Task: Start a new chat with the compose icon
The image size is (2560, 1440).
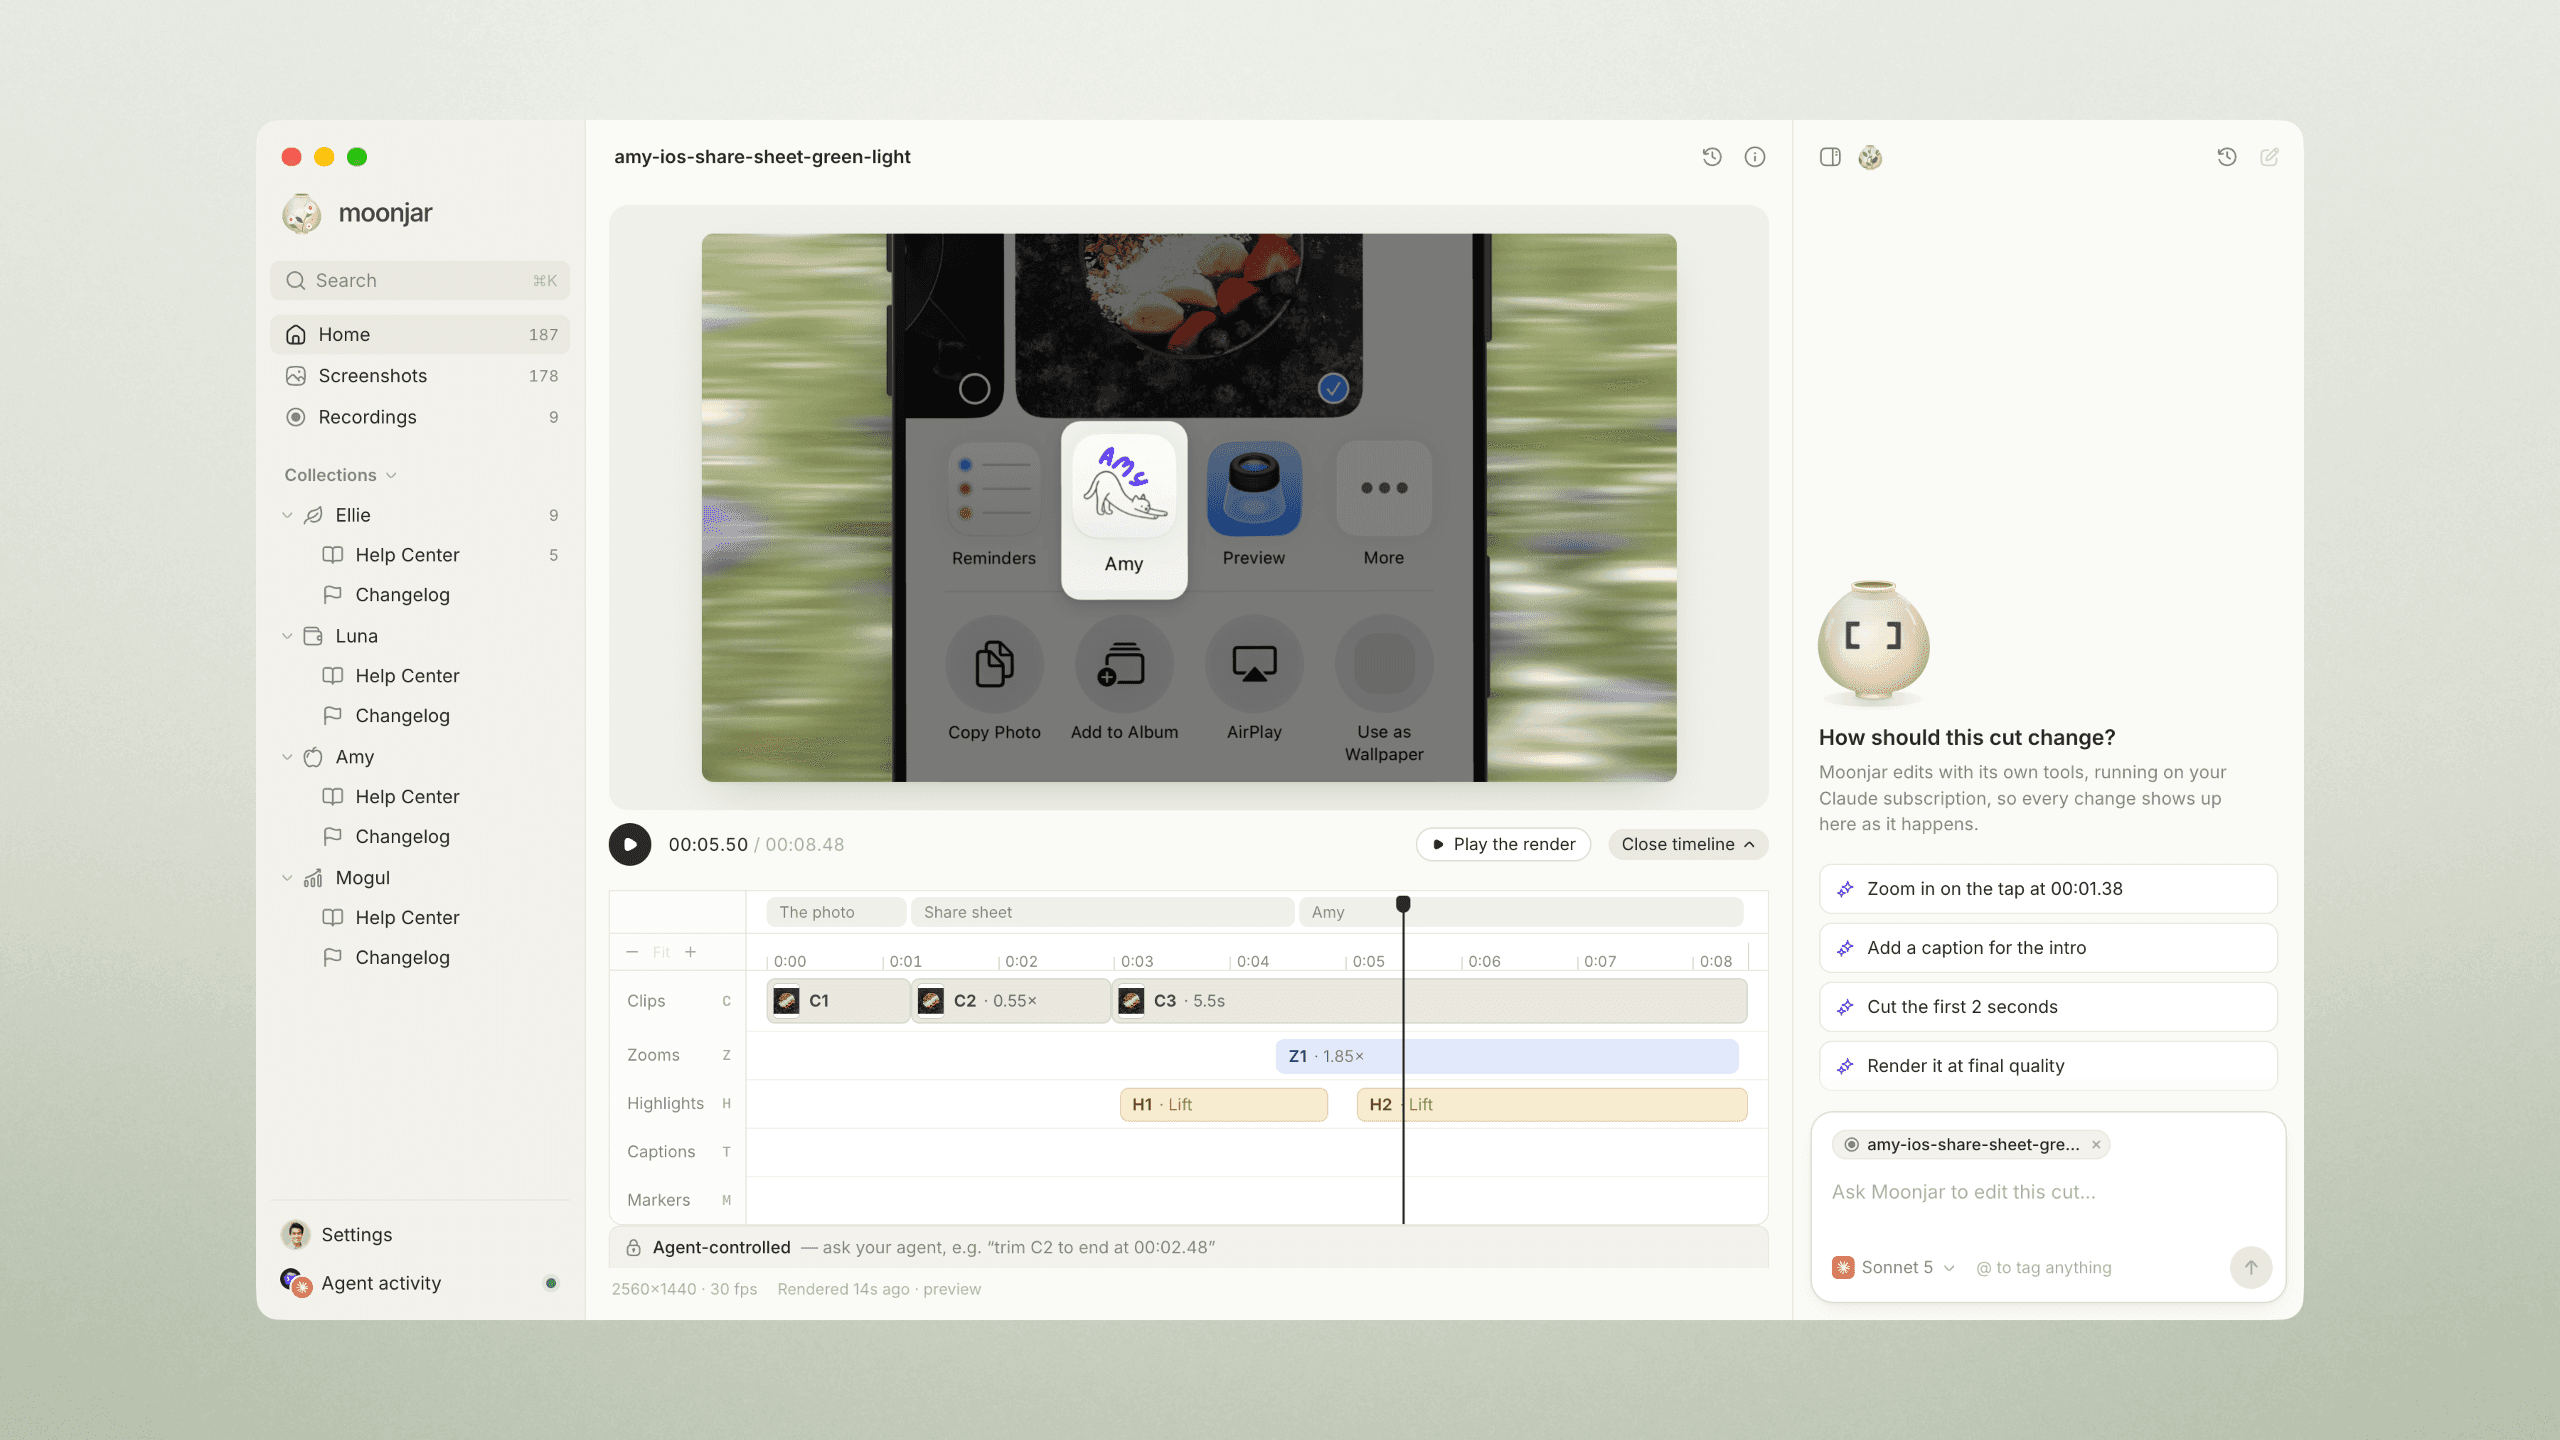Action: [2269, 157]
